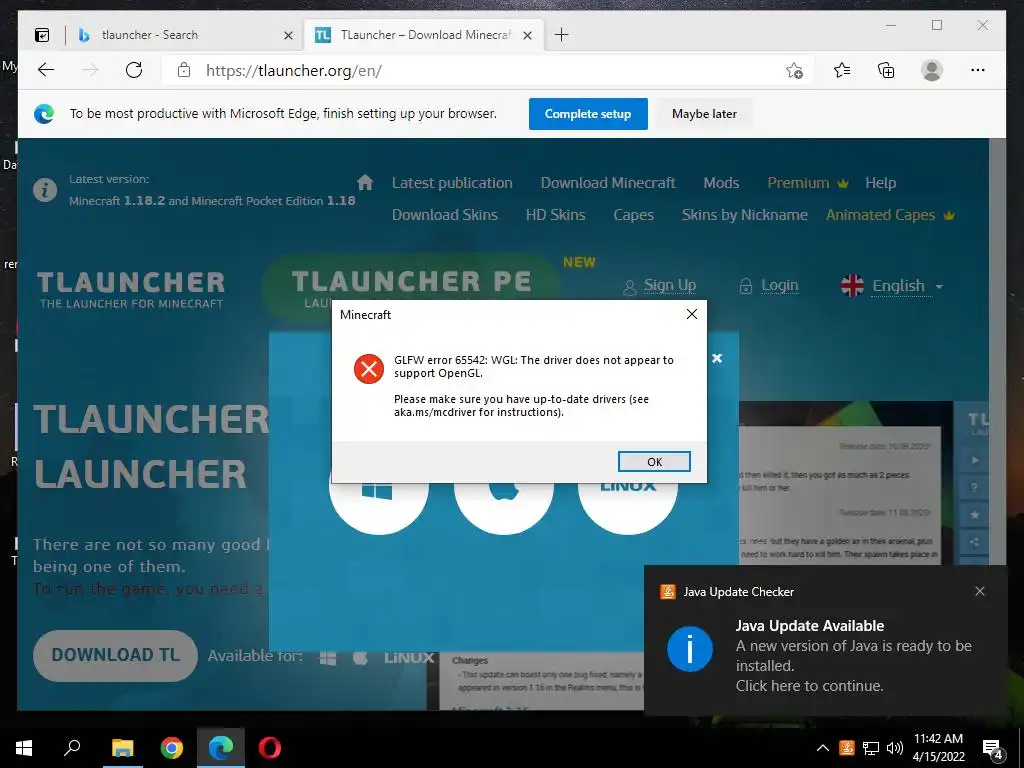Viewport: 1024px width, 768px height.
Task: Close the TLauncher Download Minecraft tab
Action: tap(528, 35)
